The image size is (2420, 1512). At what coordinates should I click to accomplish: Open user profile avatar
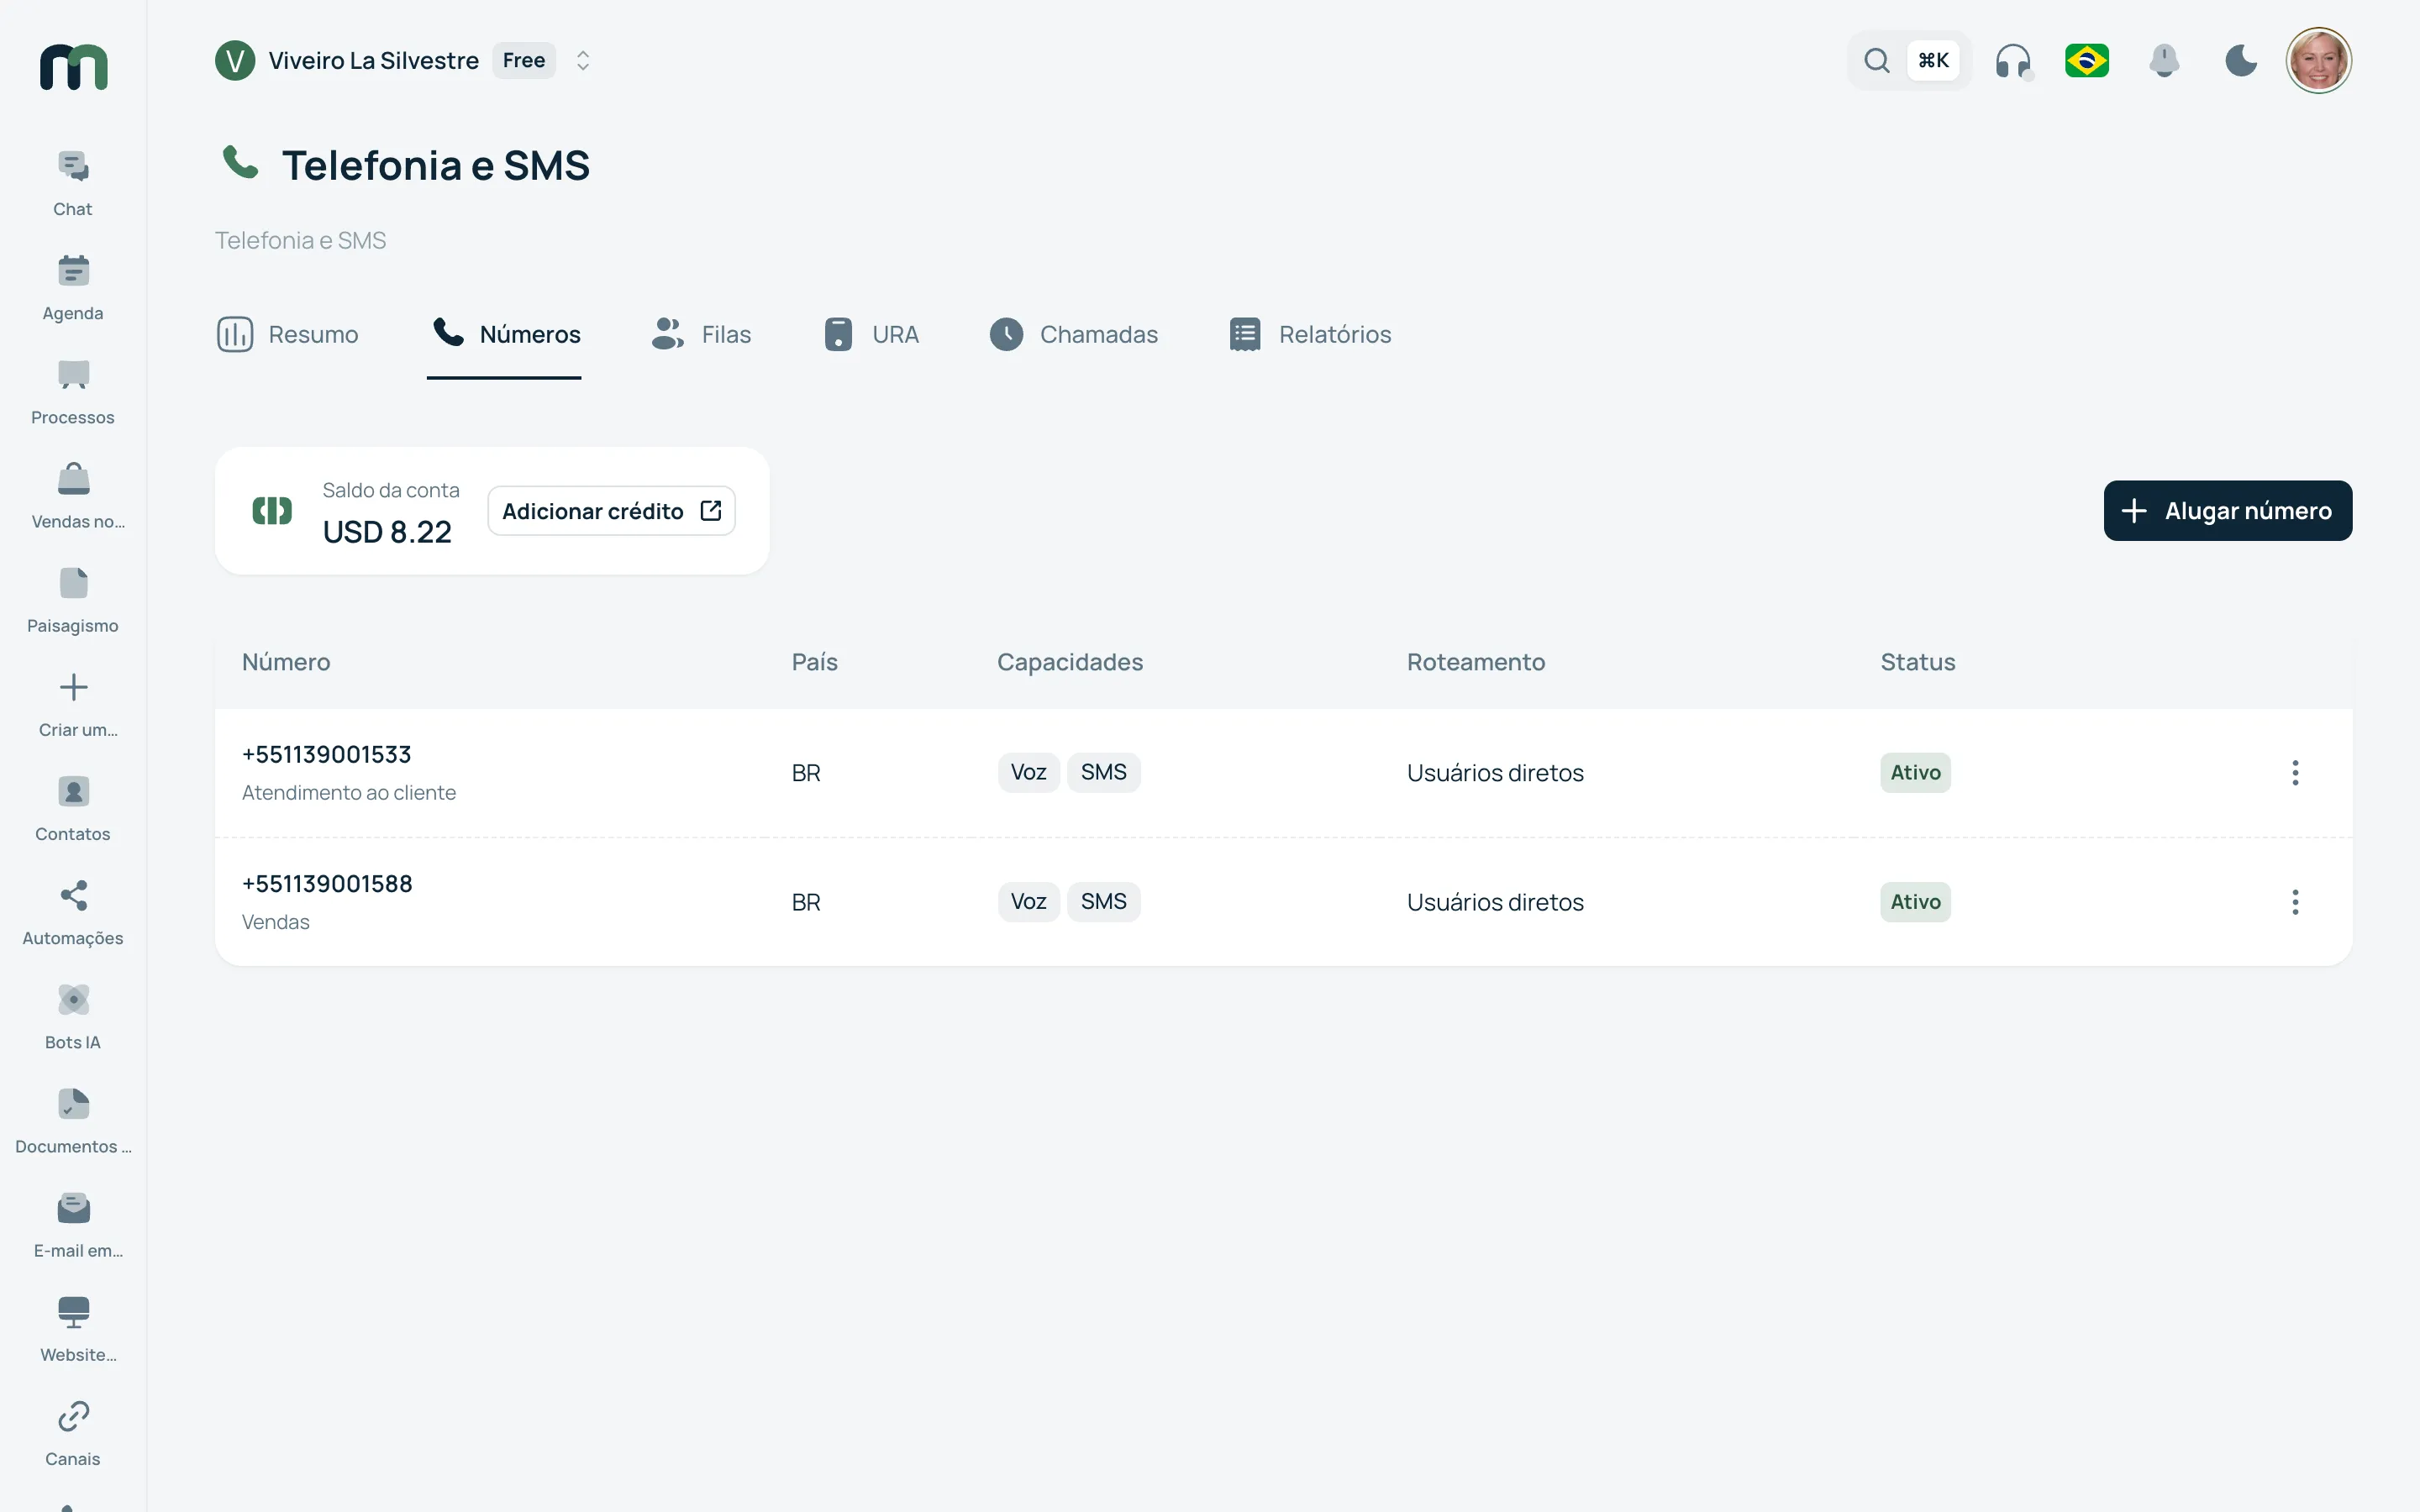point(2319,61)
